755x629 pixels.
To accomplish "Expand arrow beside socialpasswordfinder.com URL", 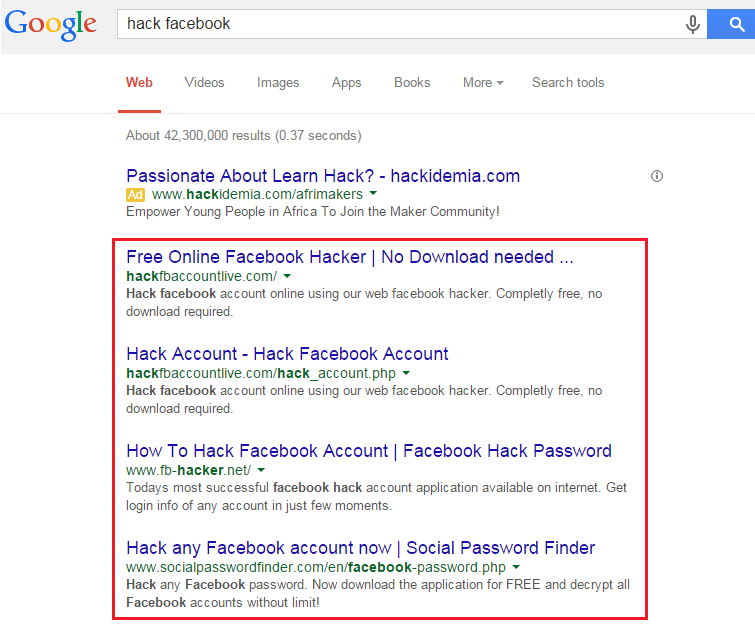I will pos(516,567).
